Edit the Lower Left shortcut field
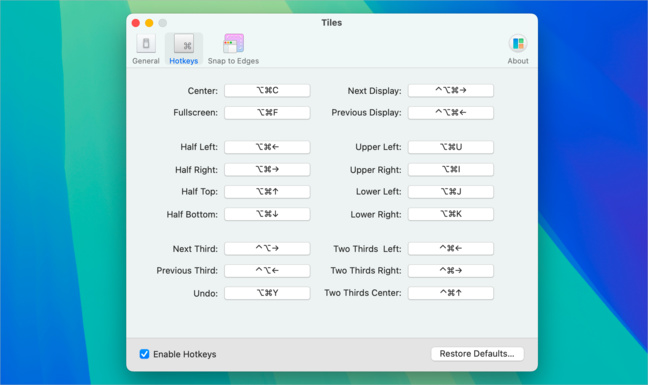The image size is (648, 385). (x=451, y=191)
